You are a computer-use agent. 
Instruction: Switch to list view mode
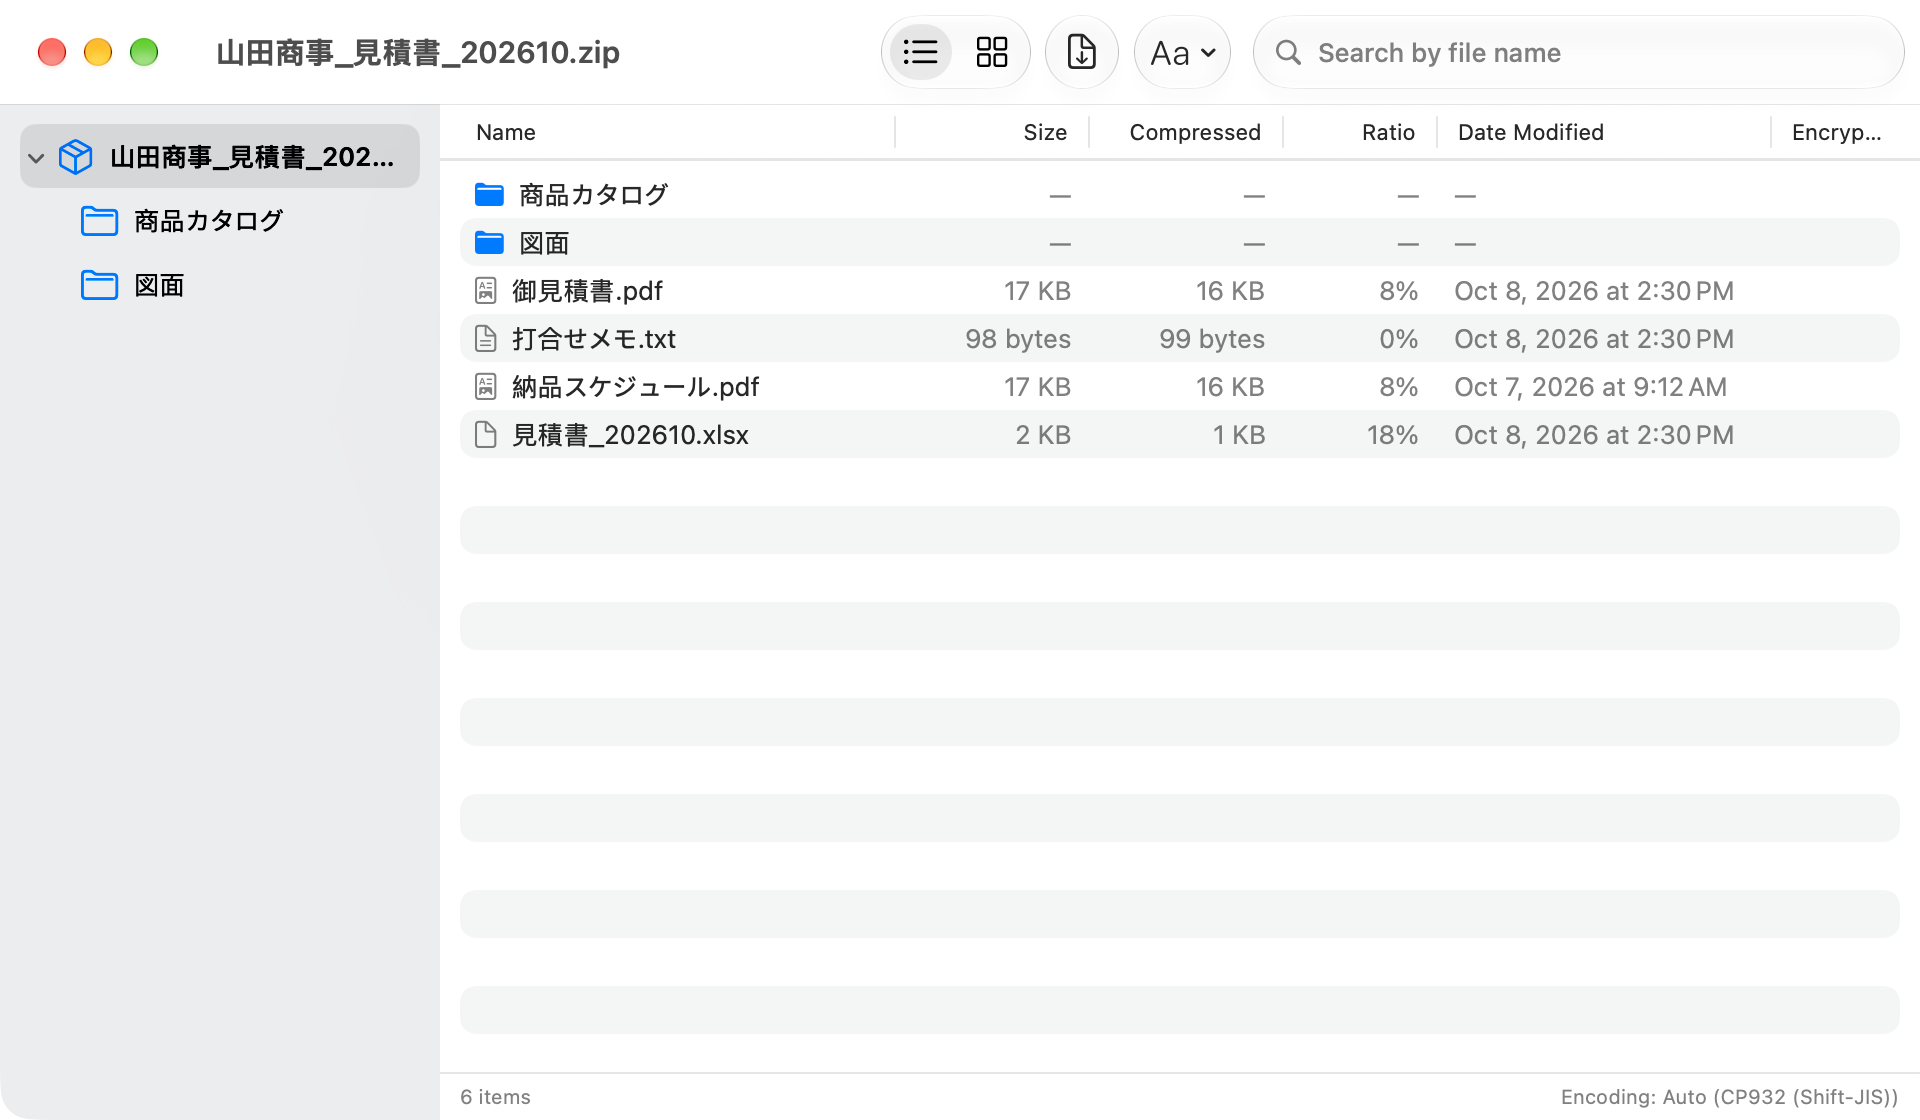click(x=920, y=52)
